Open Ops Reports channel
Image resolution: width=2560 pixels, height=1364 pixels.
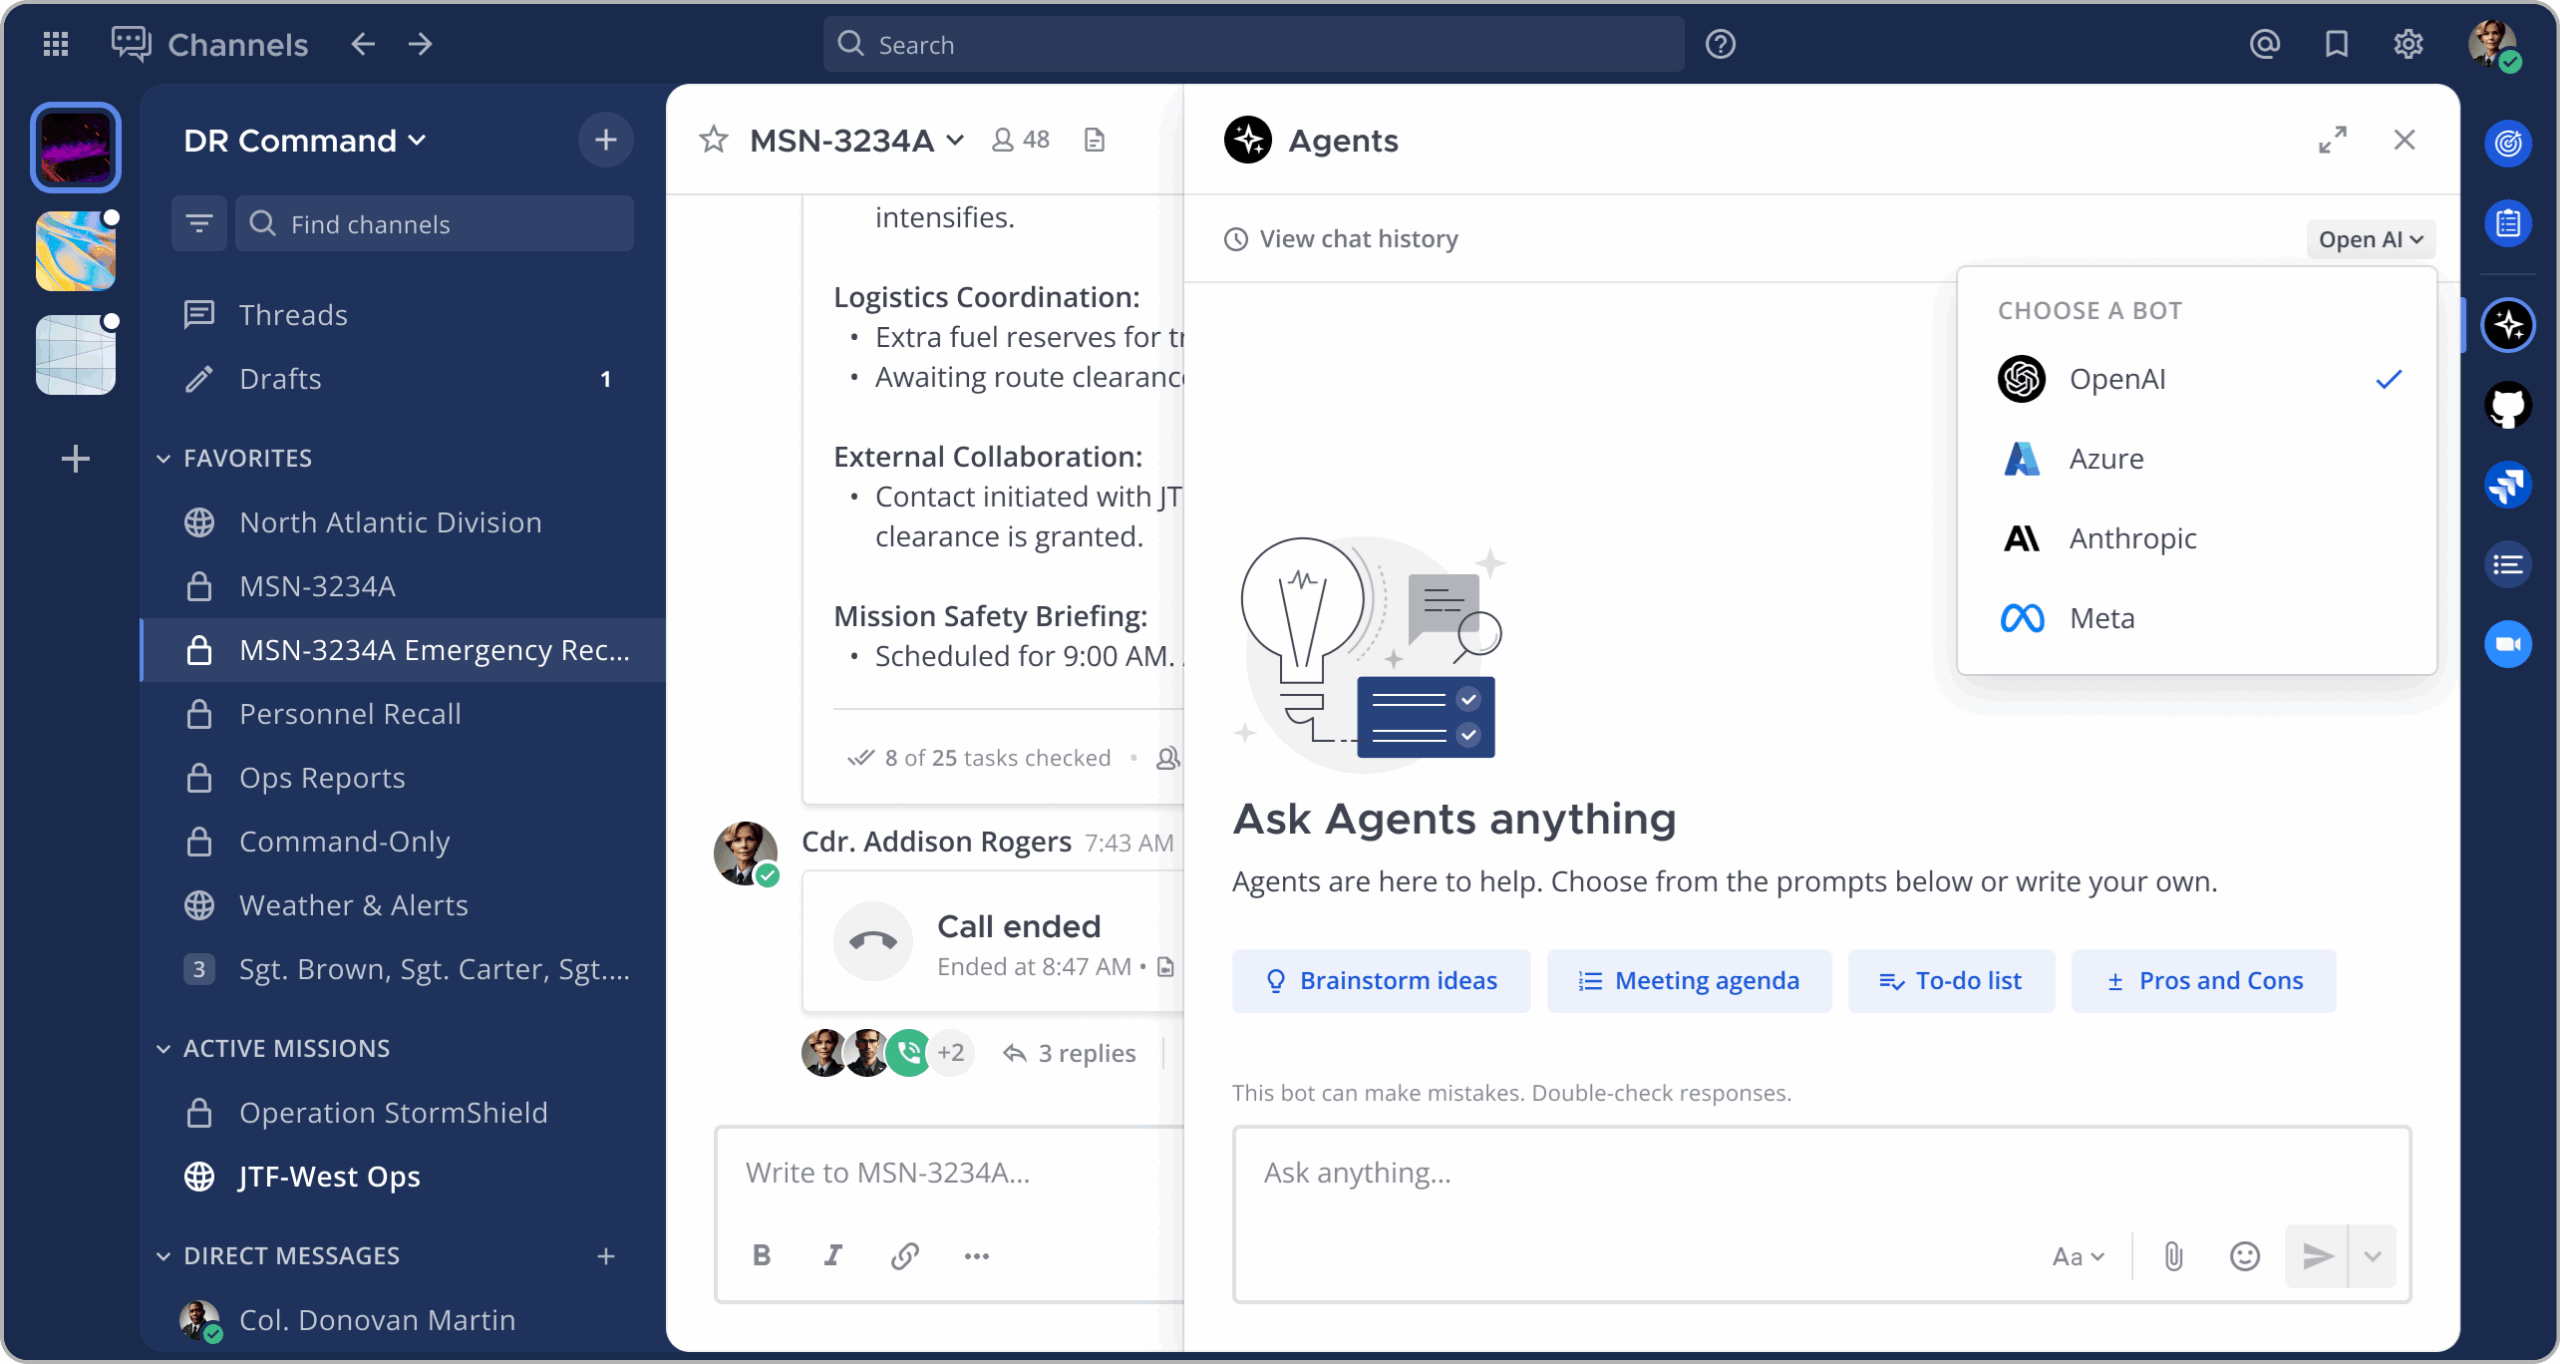click(x=402, y=778)
